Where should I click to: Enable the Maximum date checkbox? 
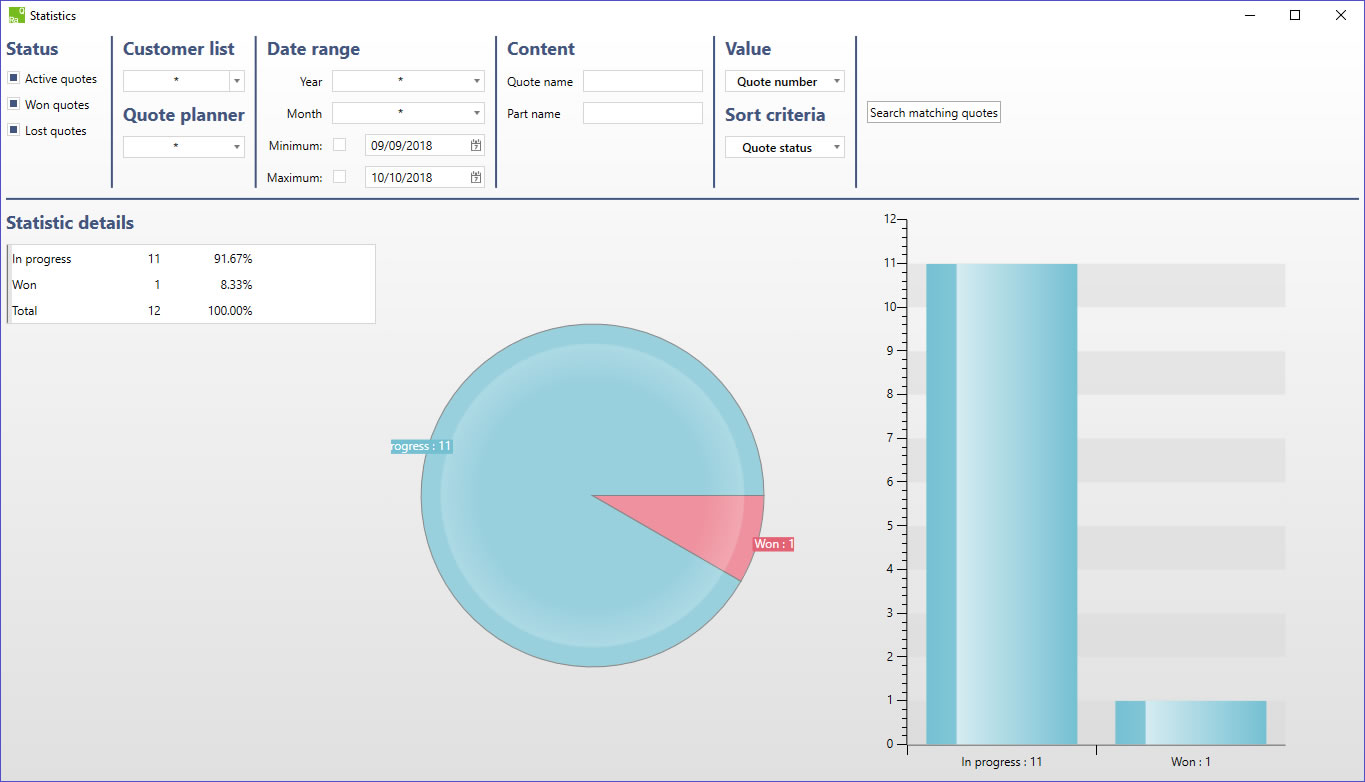[340, 177]
